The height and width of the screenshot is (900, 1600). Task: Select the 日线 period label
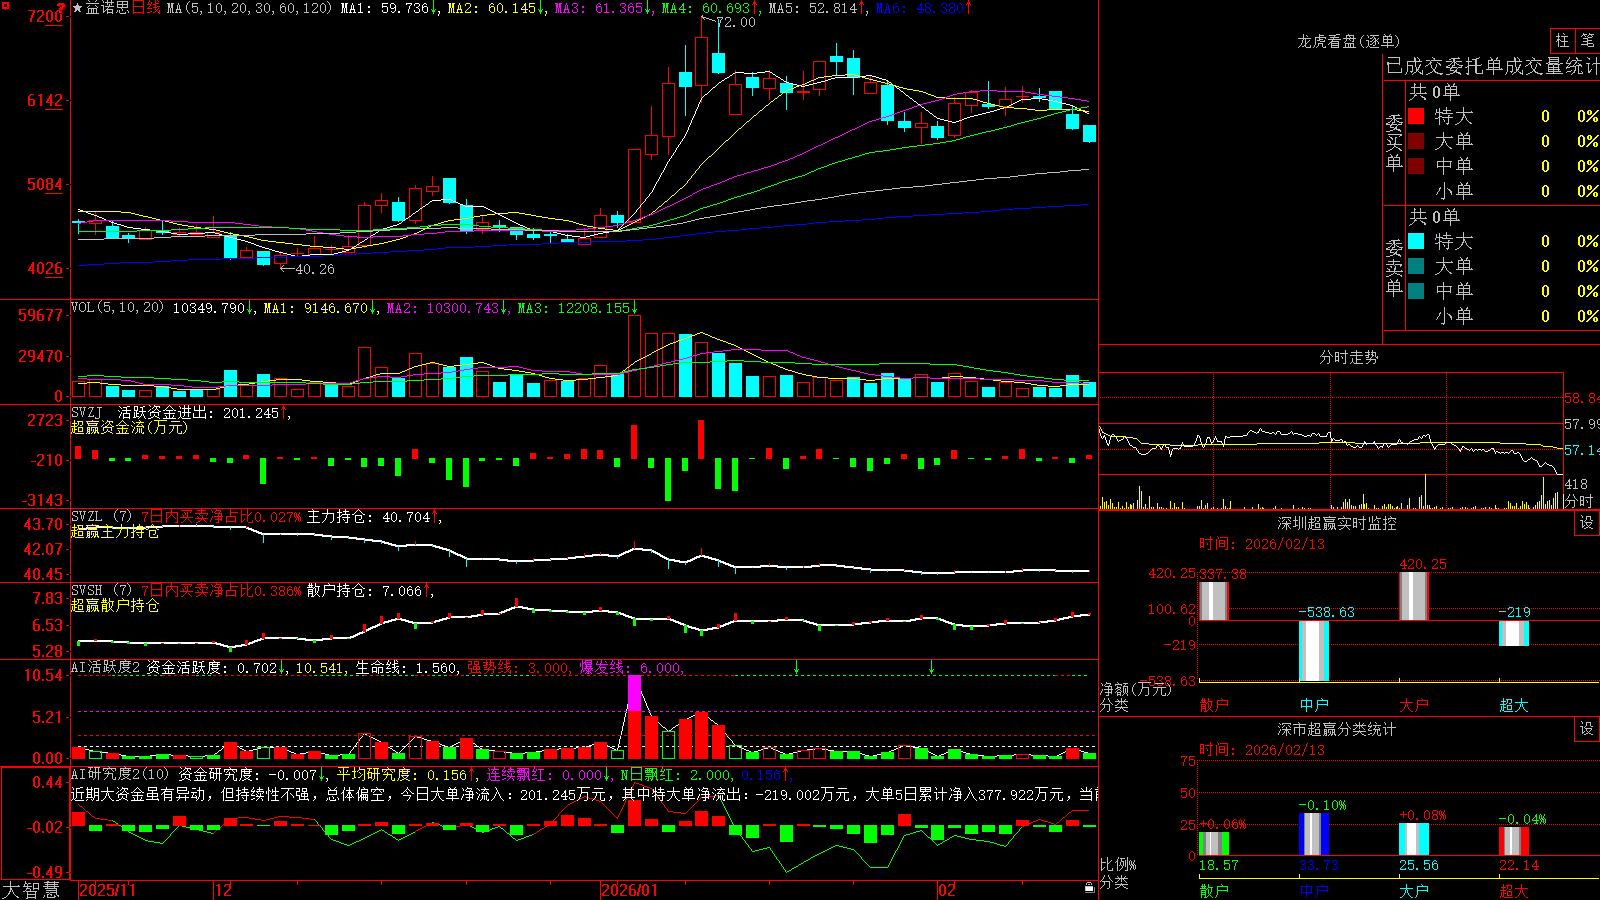(147, 8)
